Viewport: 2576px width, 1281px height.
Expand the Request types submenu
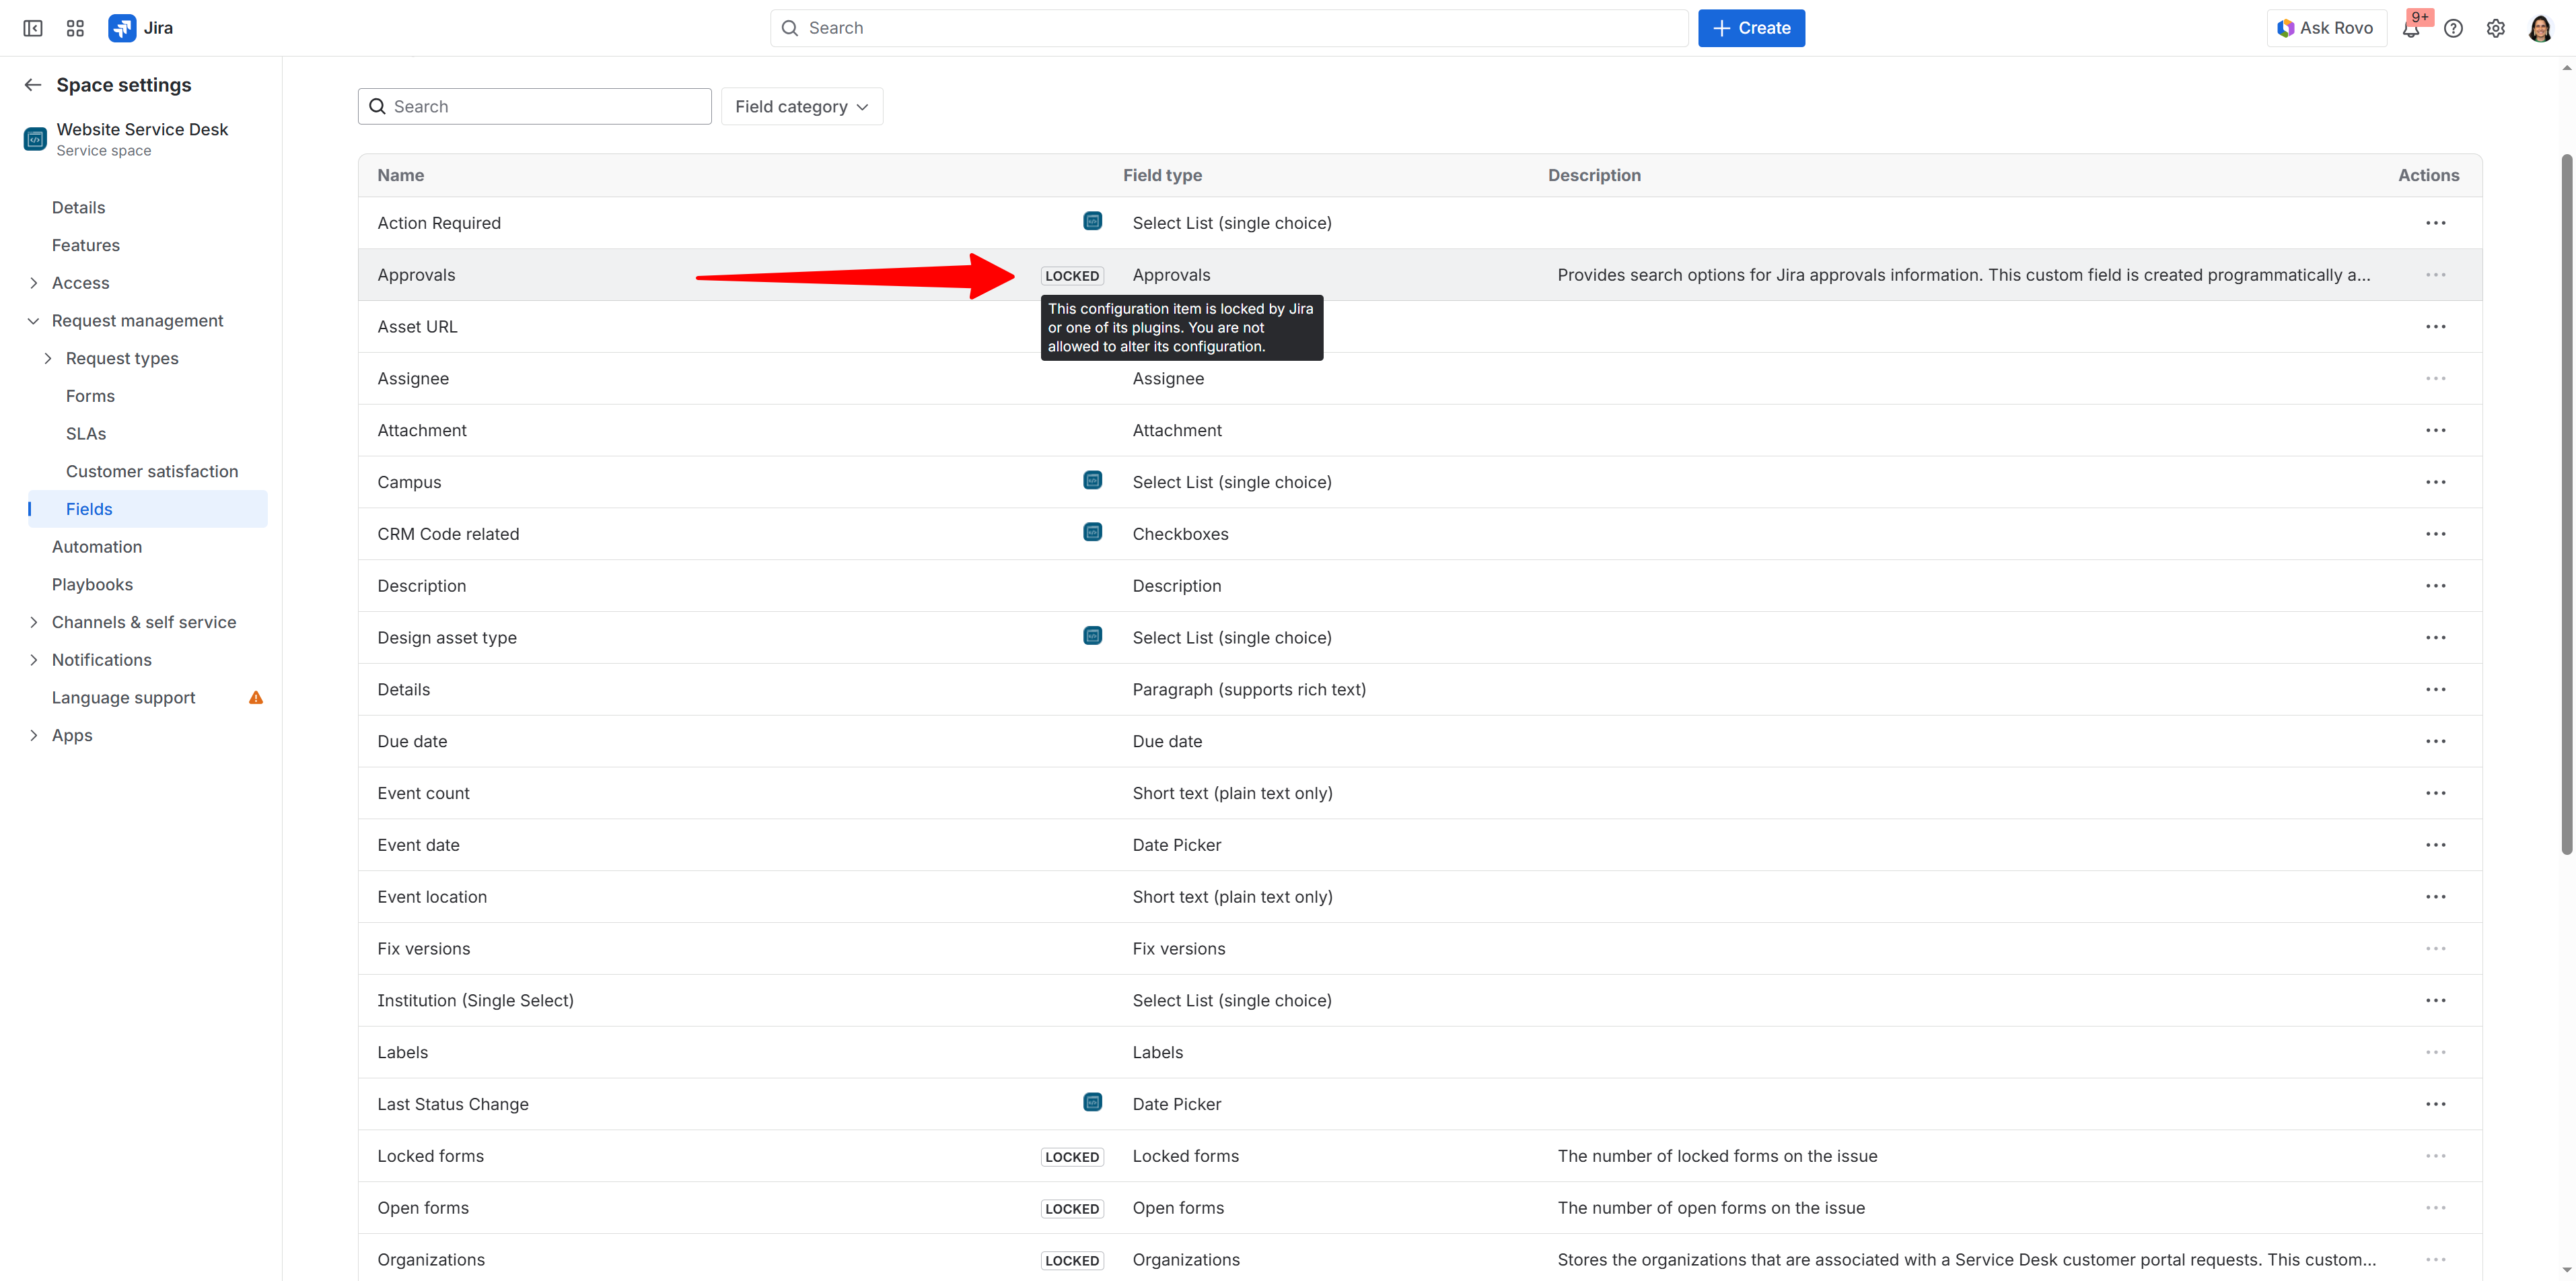pos(47,358)
